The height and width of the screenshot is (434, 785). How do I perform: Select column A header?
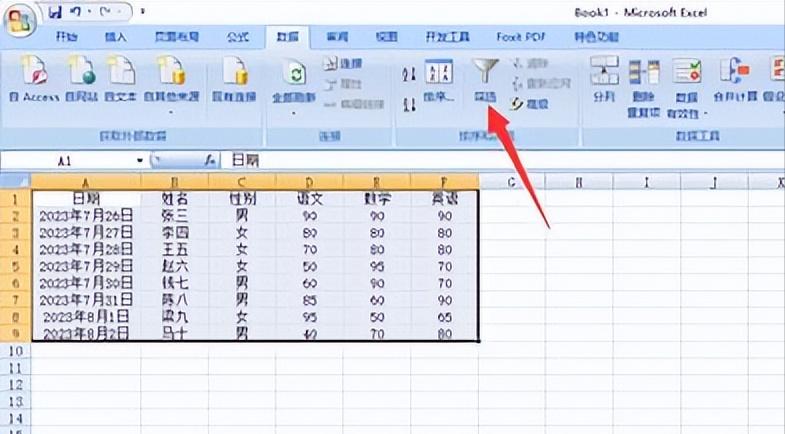86,181
